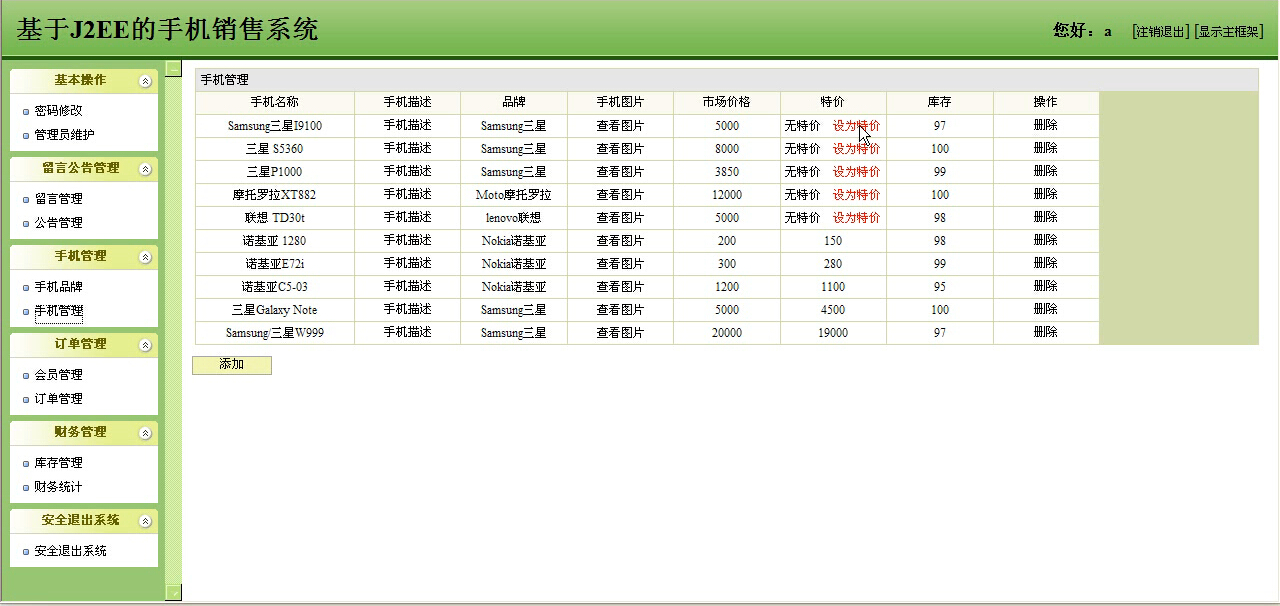
Task: Set special price for Samsung三星I9100
Action: coord(856,126)
